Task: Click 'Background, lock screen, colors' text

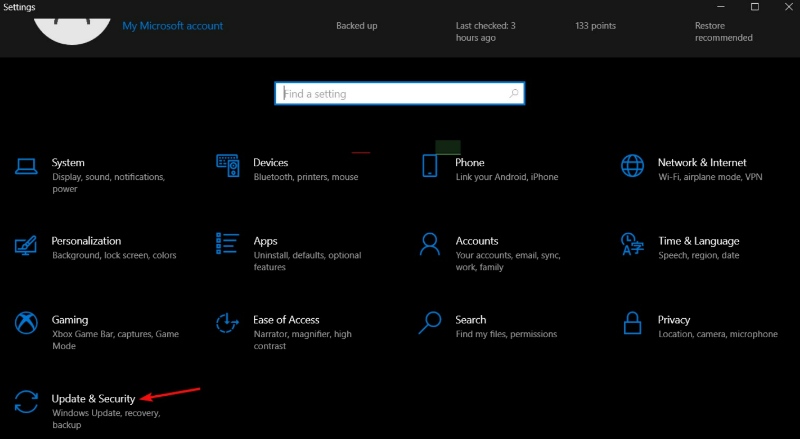Action: (114, 255)
